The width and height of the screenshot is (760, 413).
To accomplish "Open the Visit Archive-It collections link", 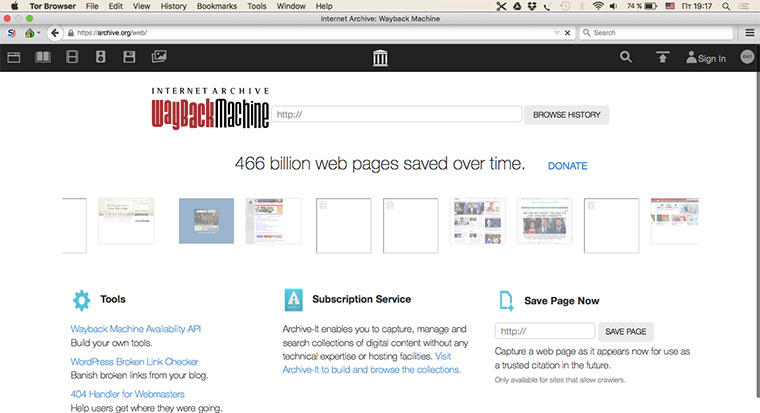I will click(x=372, y=363).
